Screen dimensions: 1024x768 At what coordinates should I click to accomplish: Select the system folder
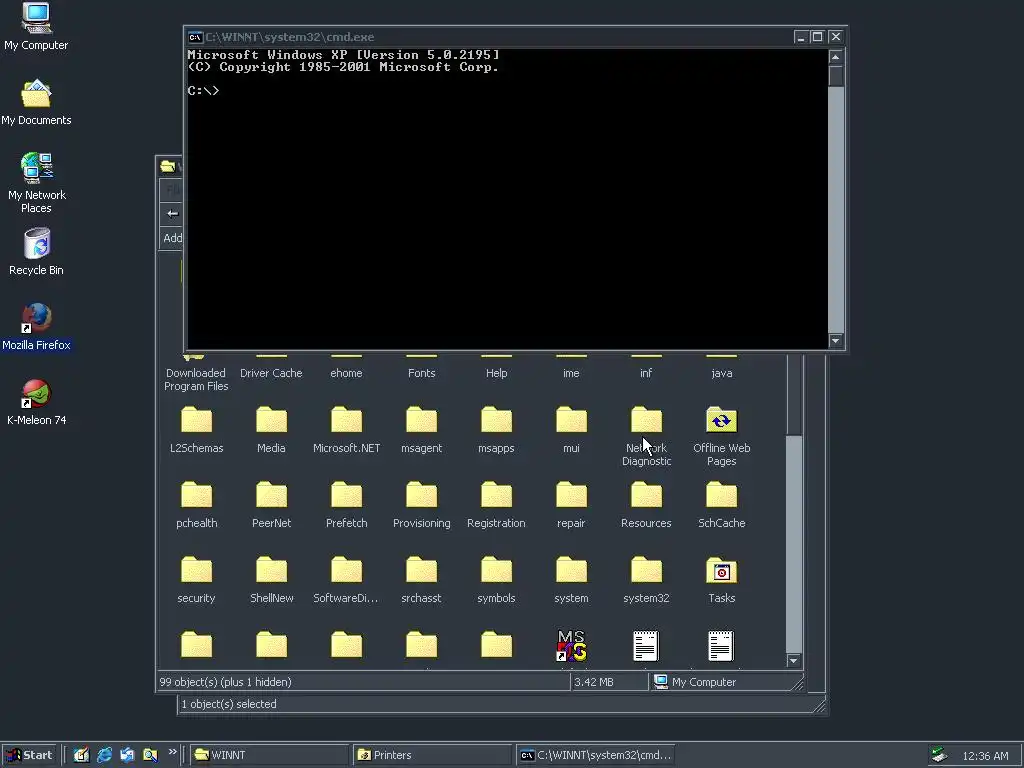click(x=571, y=580)
